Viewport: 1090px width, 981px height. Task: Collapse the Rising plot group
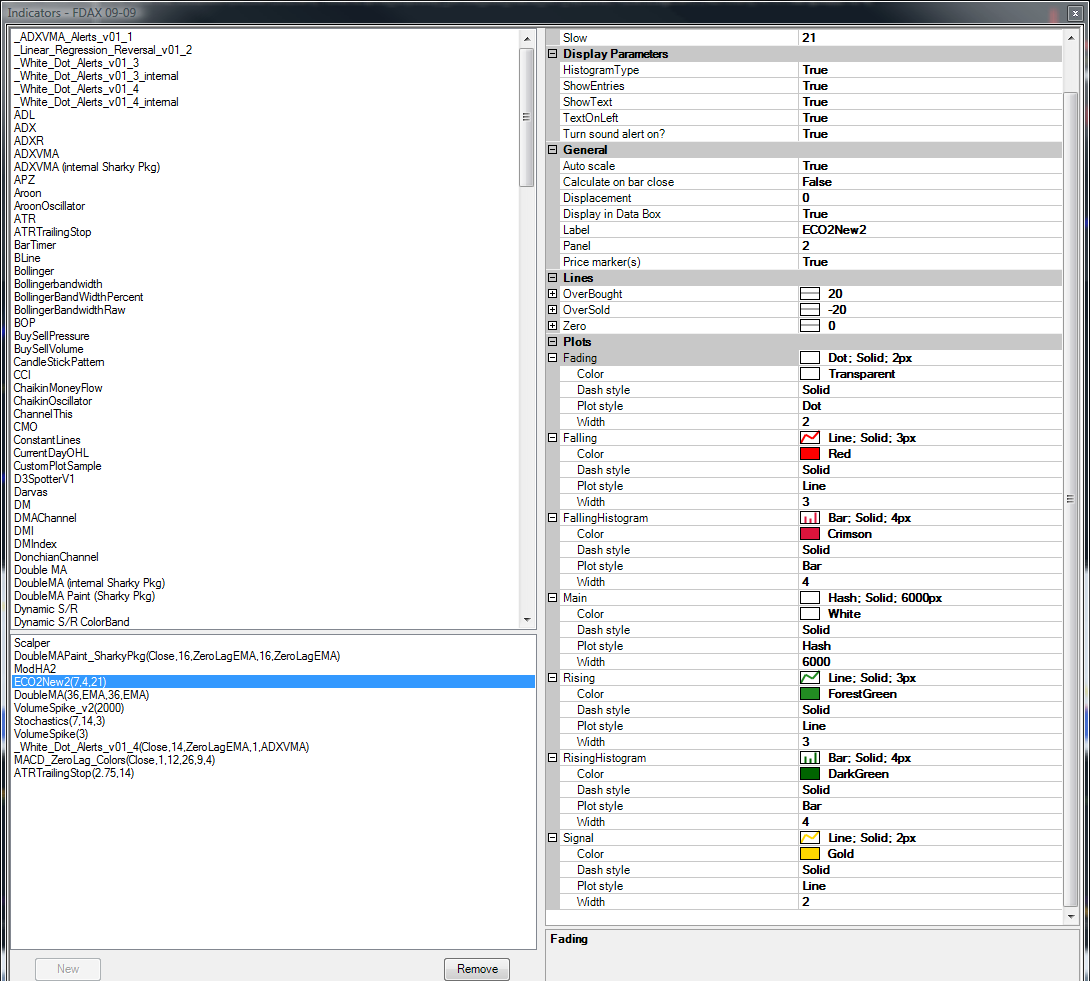click(553, 677)
